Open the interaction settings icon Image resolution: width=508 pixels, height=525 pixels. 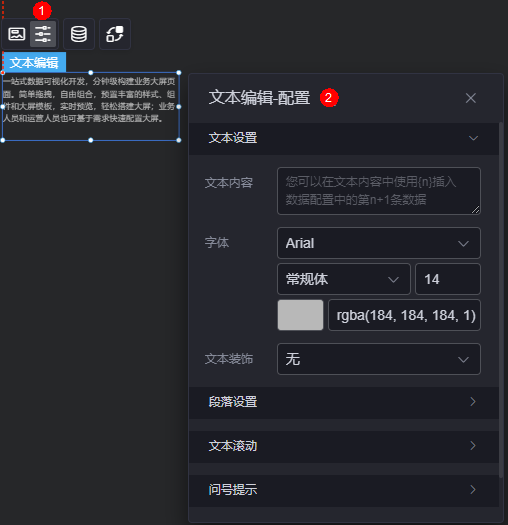(115, 34)
